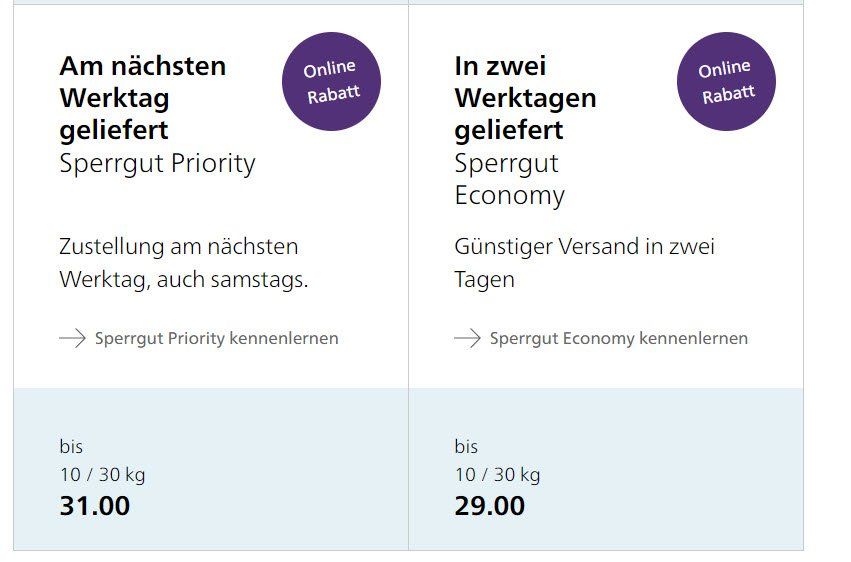Click the Online Rabatt badge on Economy card
Screen dimensions: 851x562
coord(726,82)
